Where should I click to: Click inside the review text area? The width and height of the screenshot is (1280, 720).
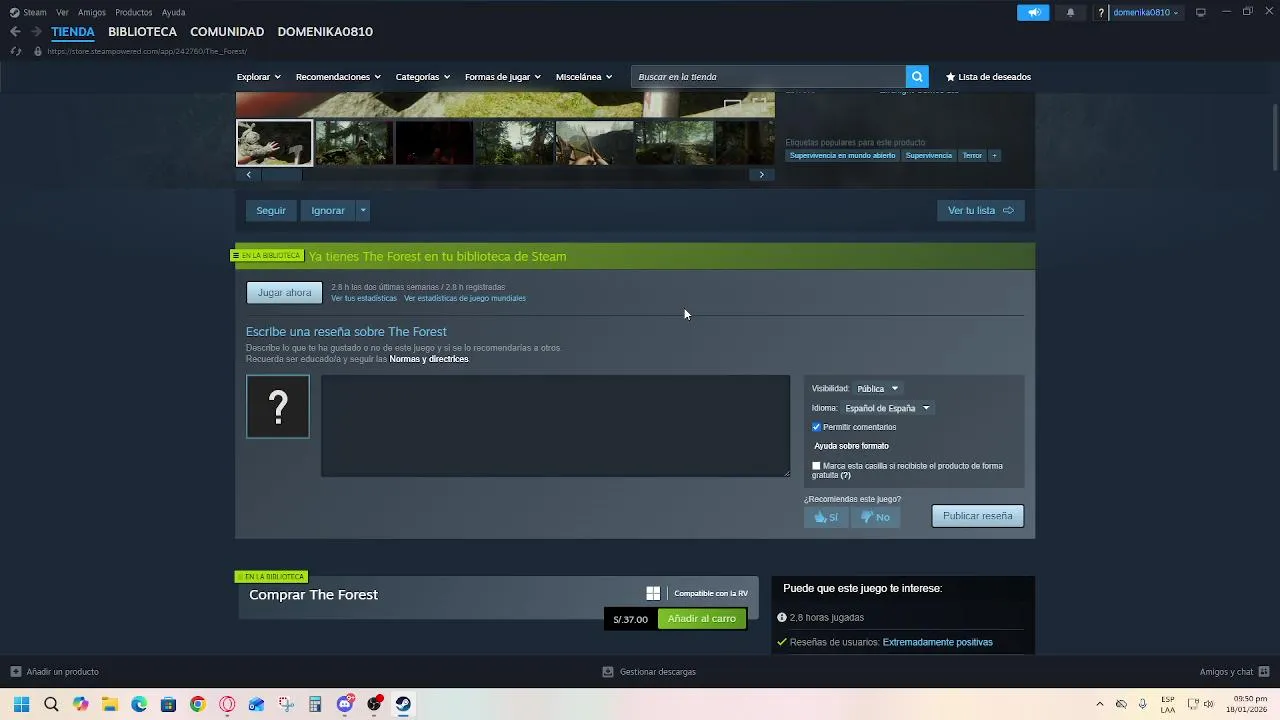coord(555,426)
